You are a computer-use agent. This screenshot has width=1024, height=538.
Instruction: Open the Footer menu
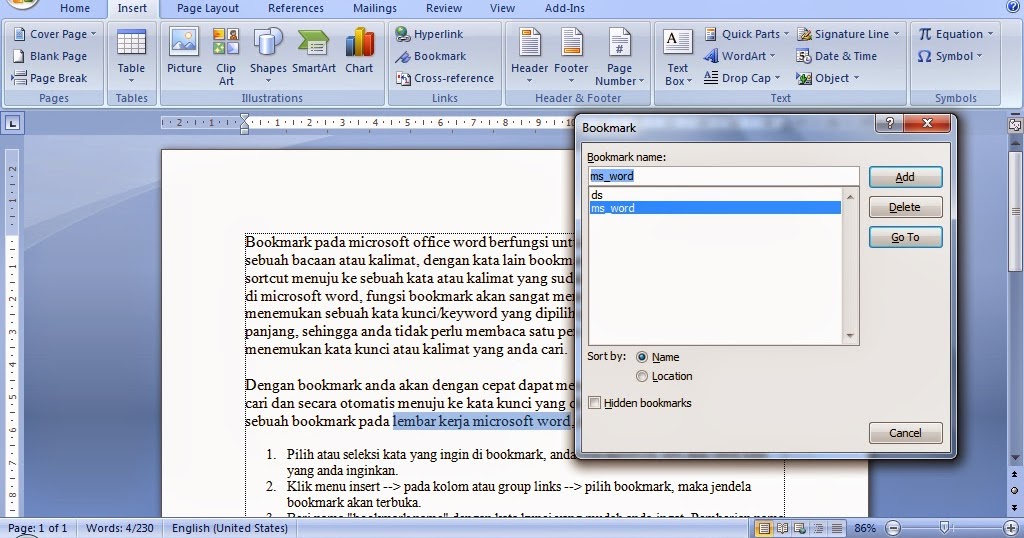(x=571, y=56)
